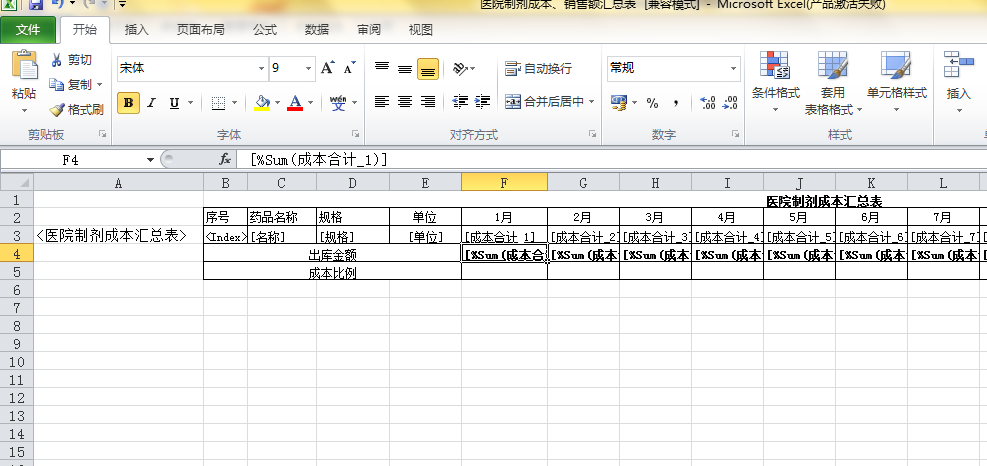Click the insert function fx icon

225,159
